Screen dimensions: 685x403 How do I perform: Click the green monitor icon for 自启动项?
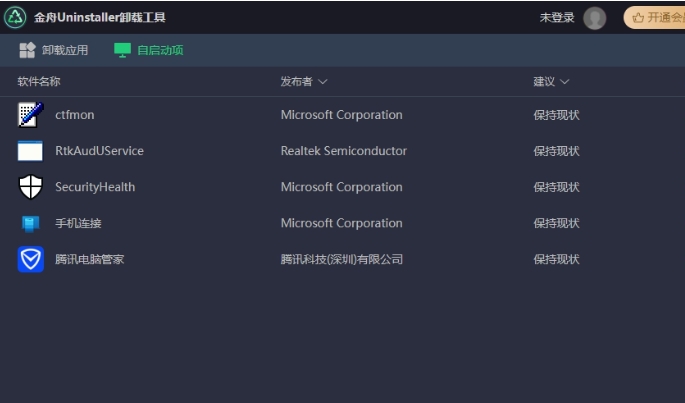[122, 50]
